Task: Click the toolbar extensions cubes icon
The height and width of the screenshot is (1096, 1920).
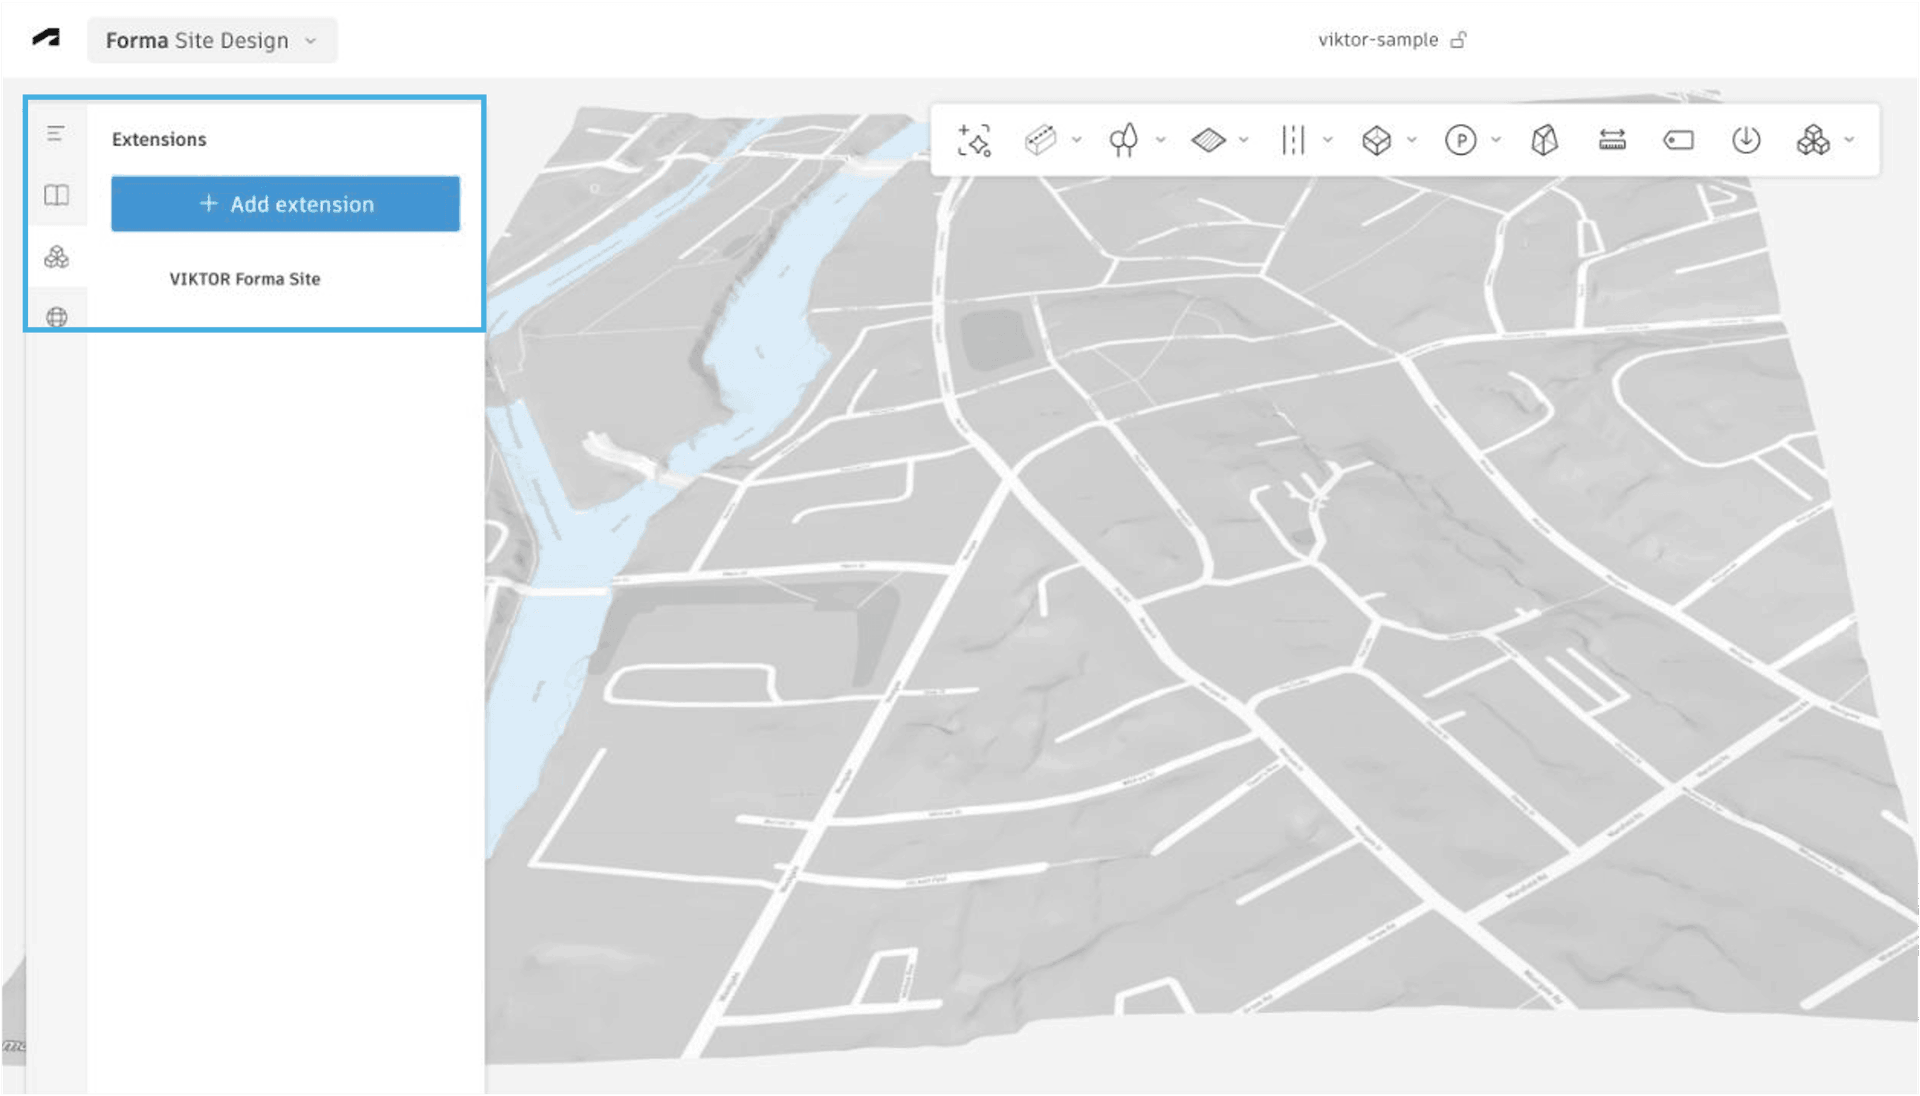Action: coord(1812,140)
